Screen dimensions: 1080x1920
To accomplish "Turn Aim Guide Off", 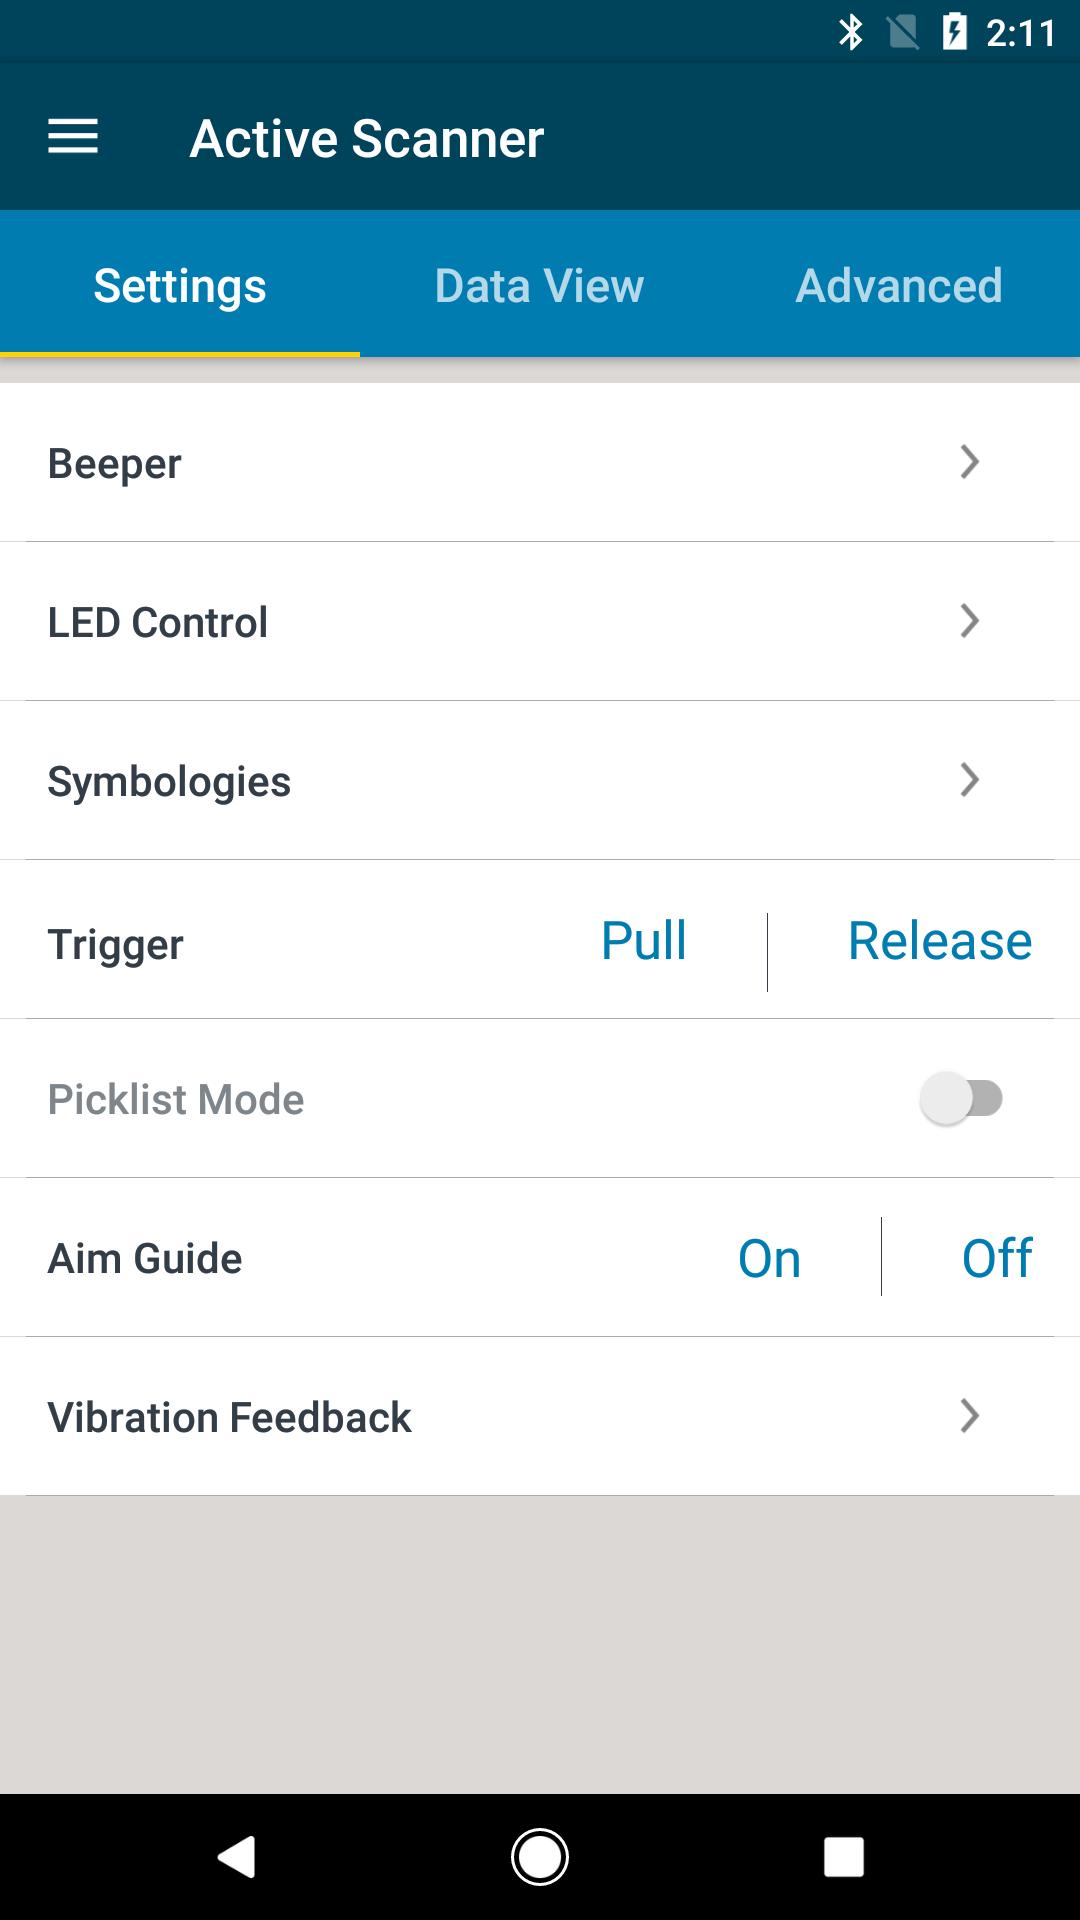I will tap(996, 1258).
